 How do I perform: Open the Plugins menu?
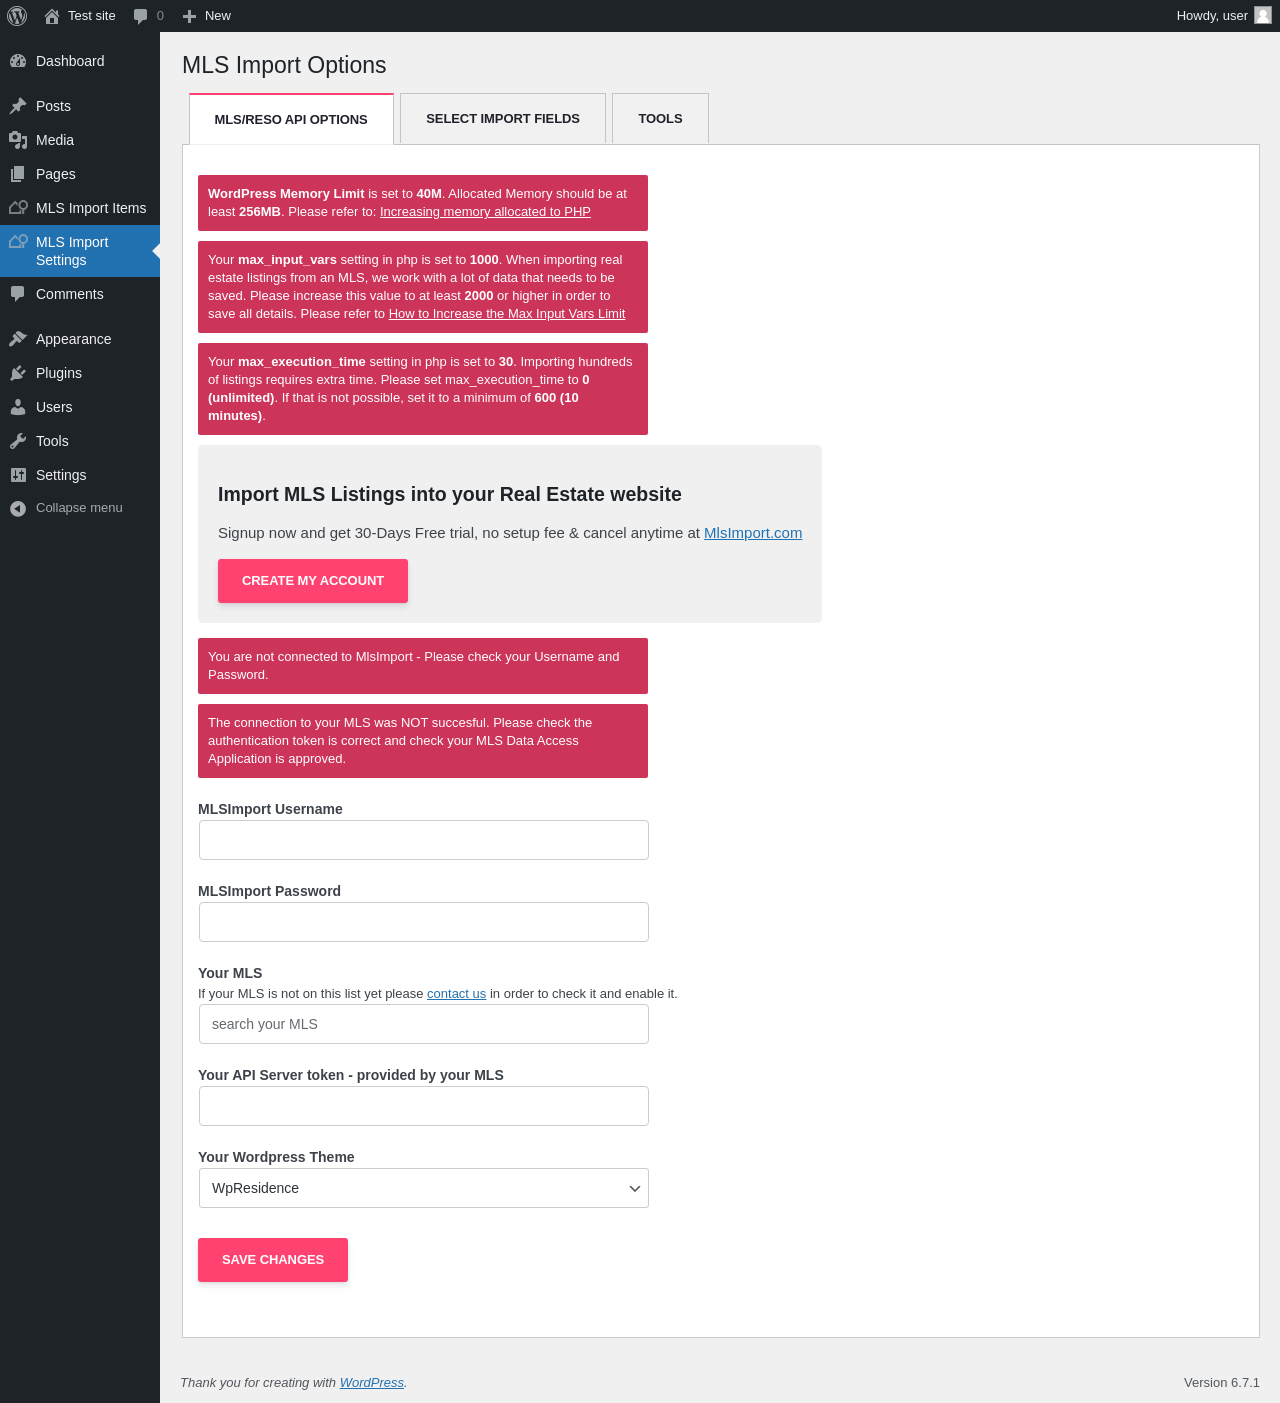[x=80, y=373]
